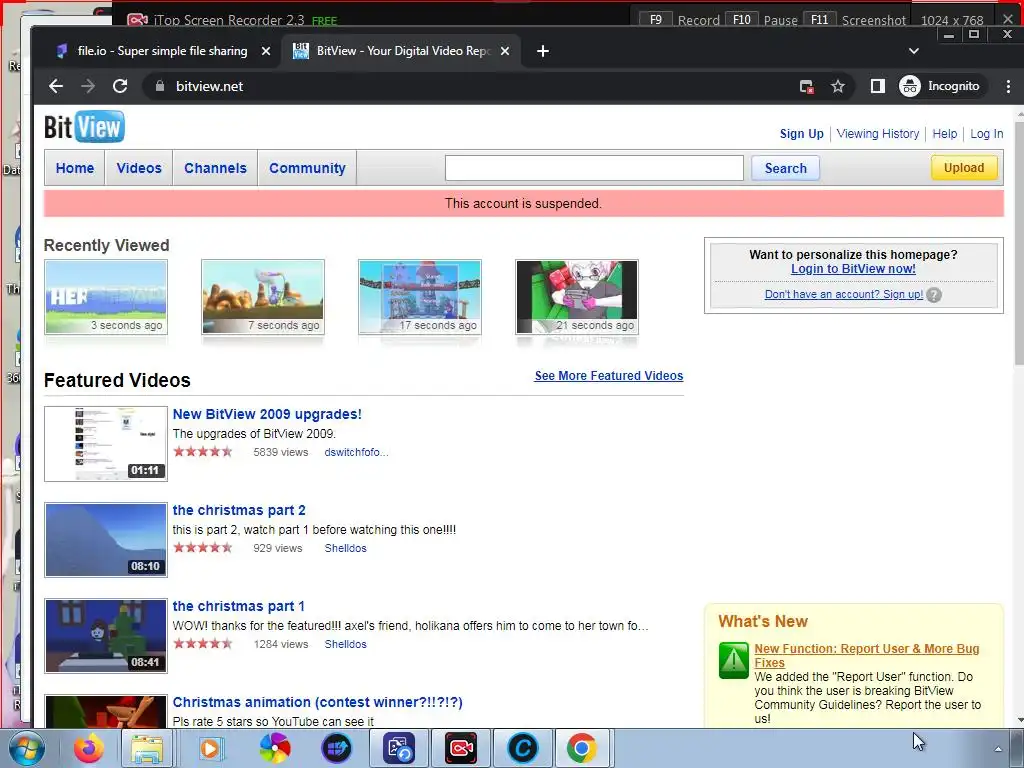Viewport: 1024px width, 768px height.
Task: Click the Log In link
Action: click(986, 134)
